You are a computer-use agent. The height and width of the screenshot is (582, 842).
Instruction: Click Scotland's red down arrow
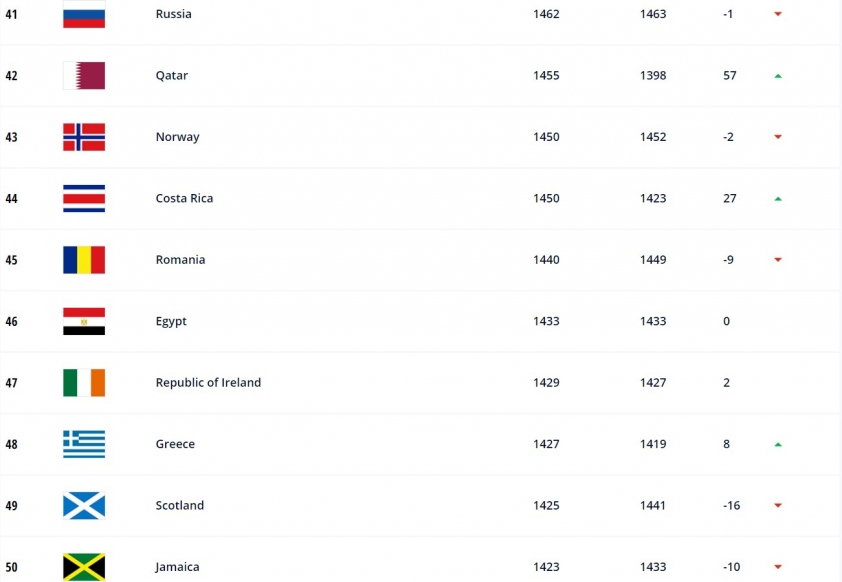[778, 505]
